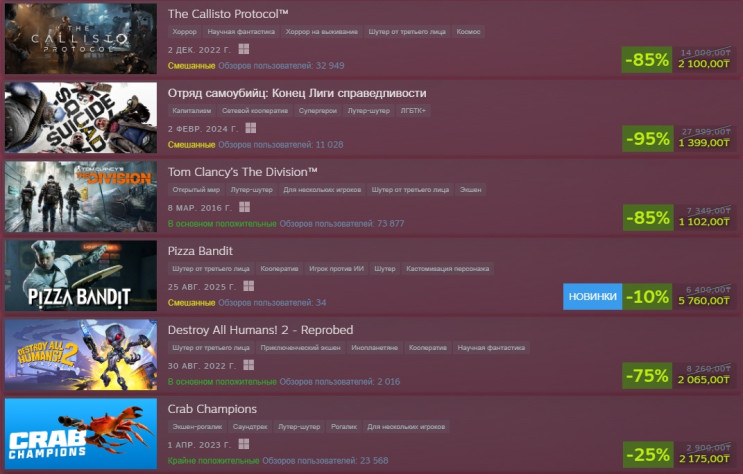Select Шутер от третьего лица tag on Pizza Bandit
Image resolution: width=743 pixels, height=474 pixels.
coord(211,268)
